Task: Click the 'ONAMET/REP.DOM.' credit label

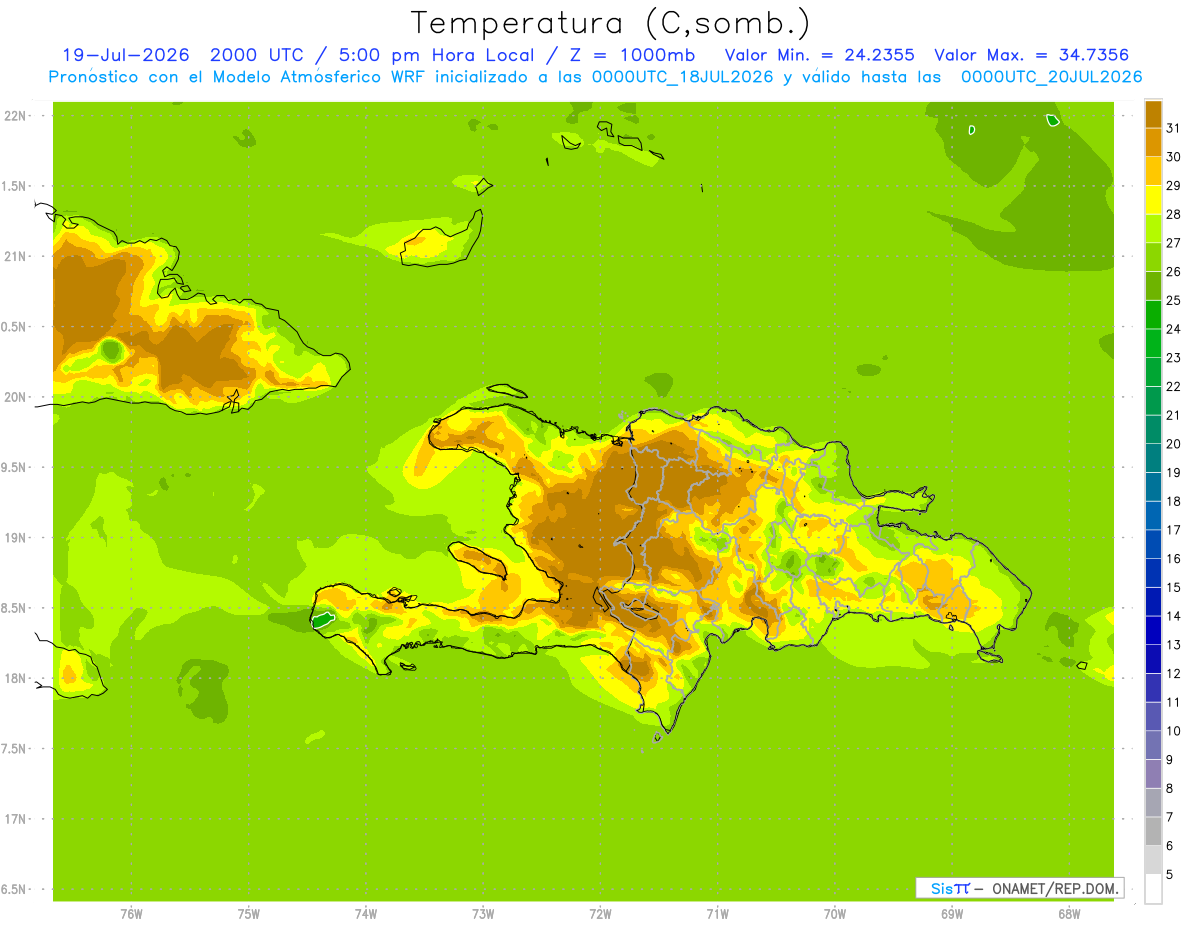Action: click(1055, 888)
